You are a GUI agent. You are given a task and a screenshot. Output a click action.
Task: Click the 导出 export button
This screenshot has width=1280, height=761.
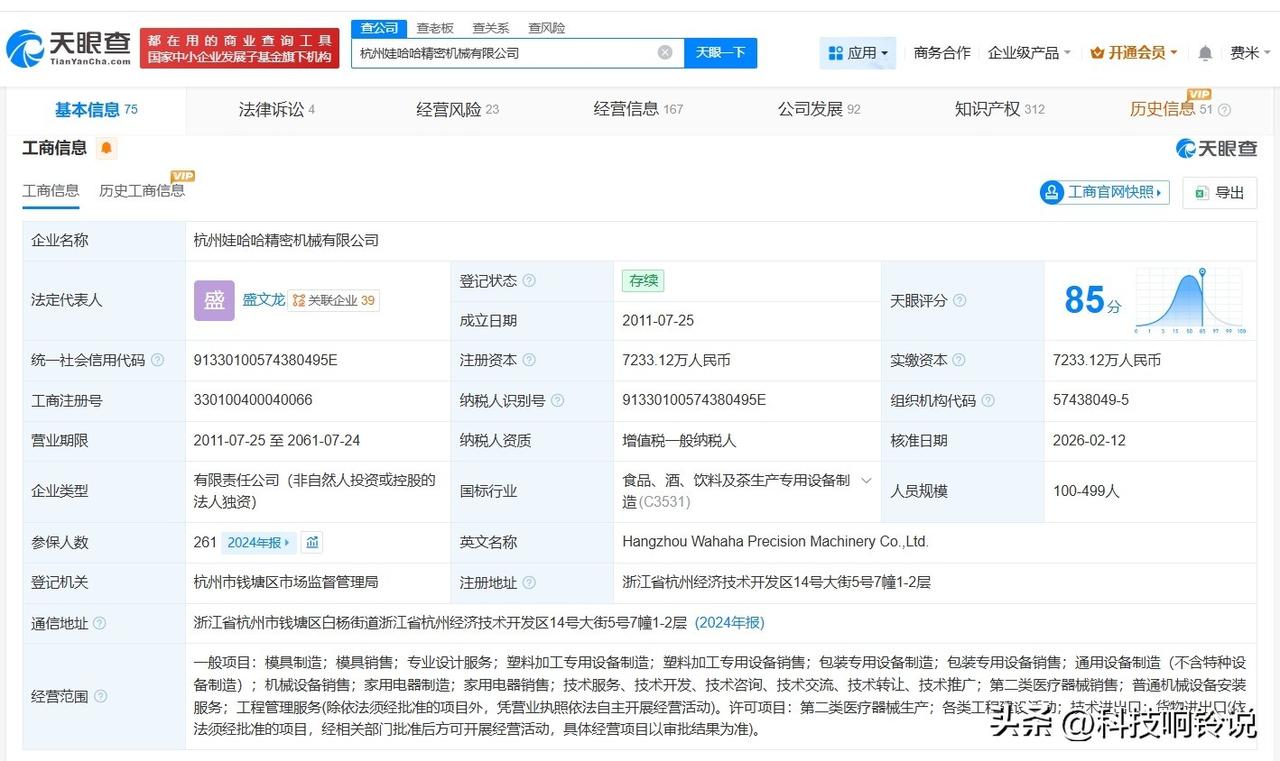[x=1220, y=192]
